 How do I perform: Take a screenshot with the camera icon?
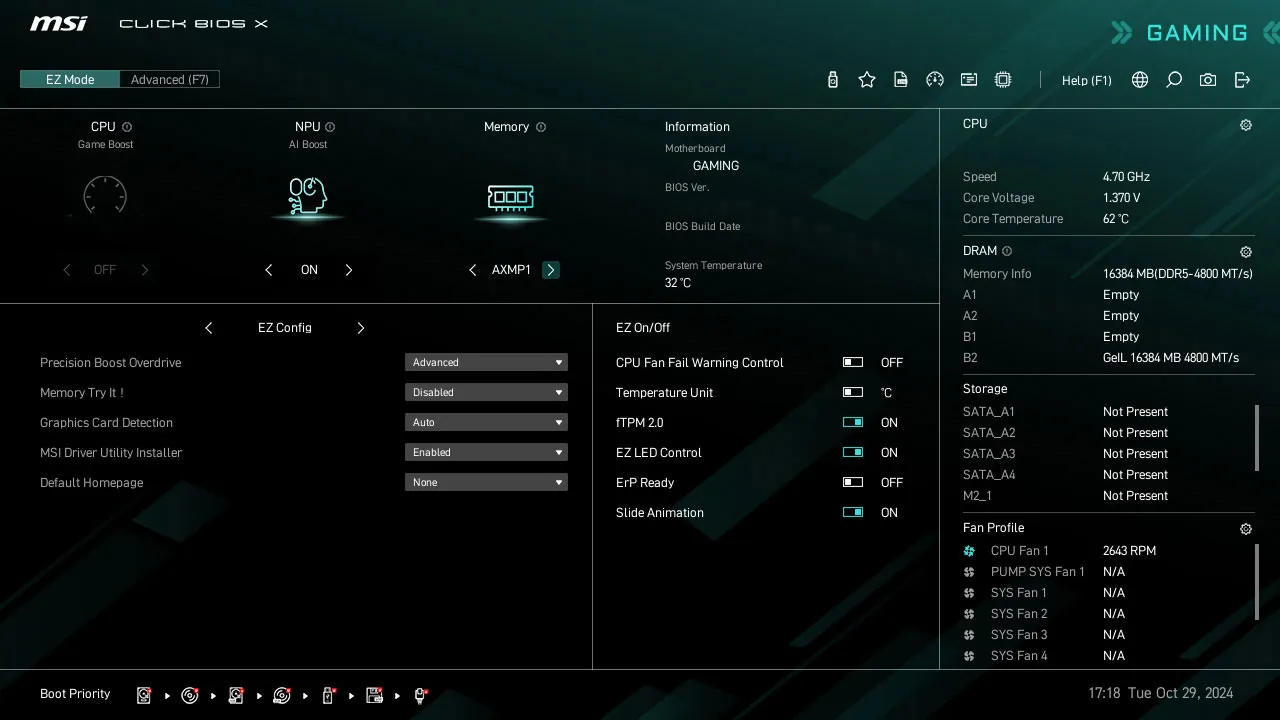1208,80
